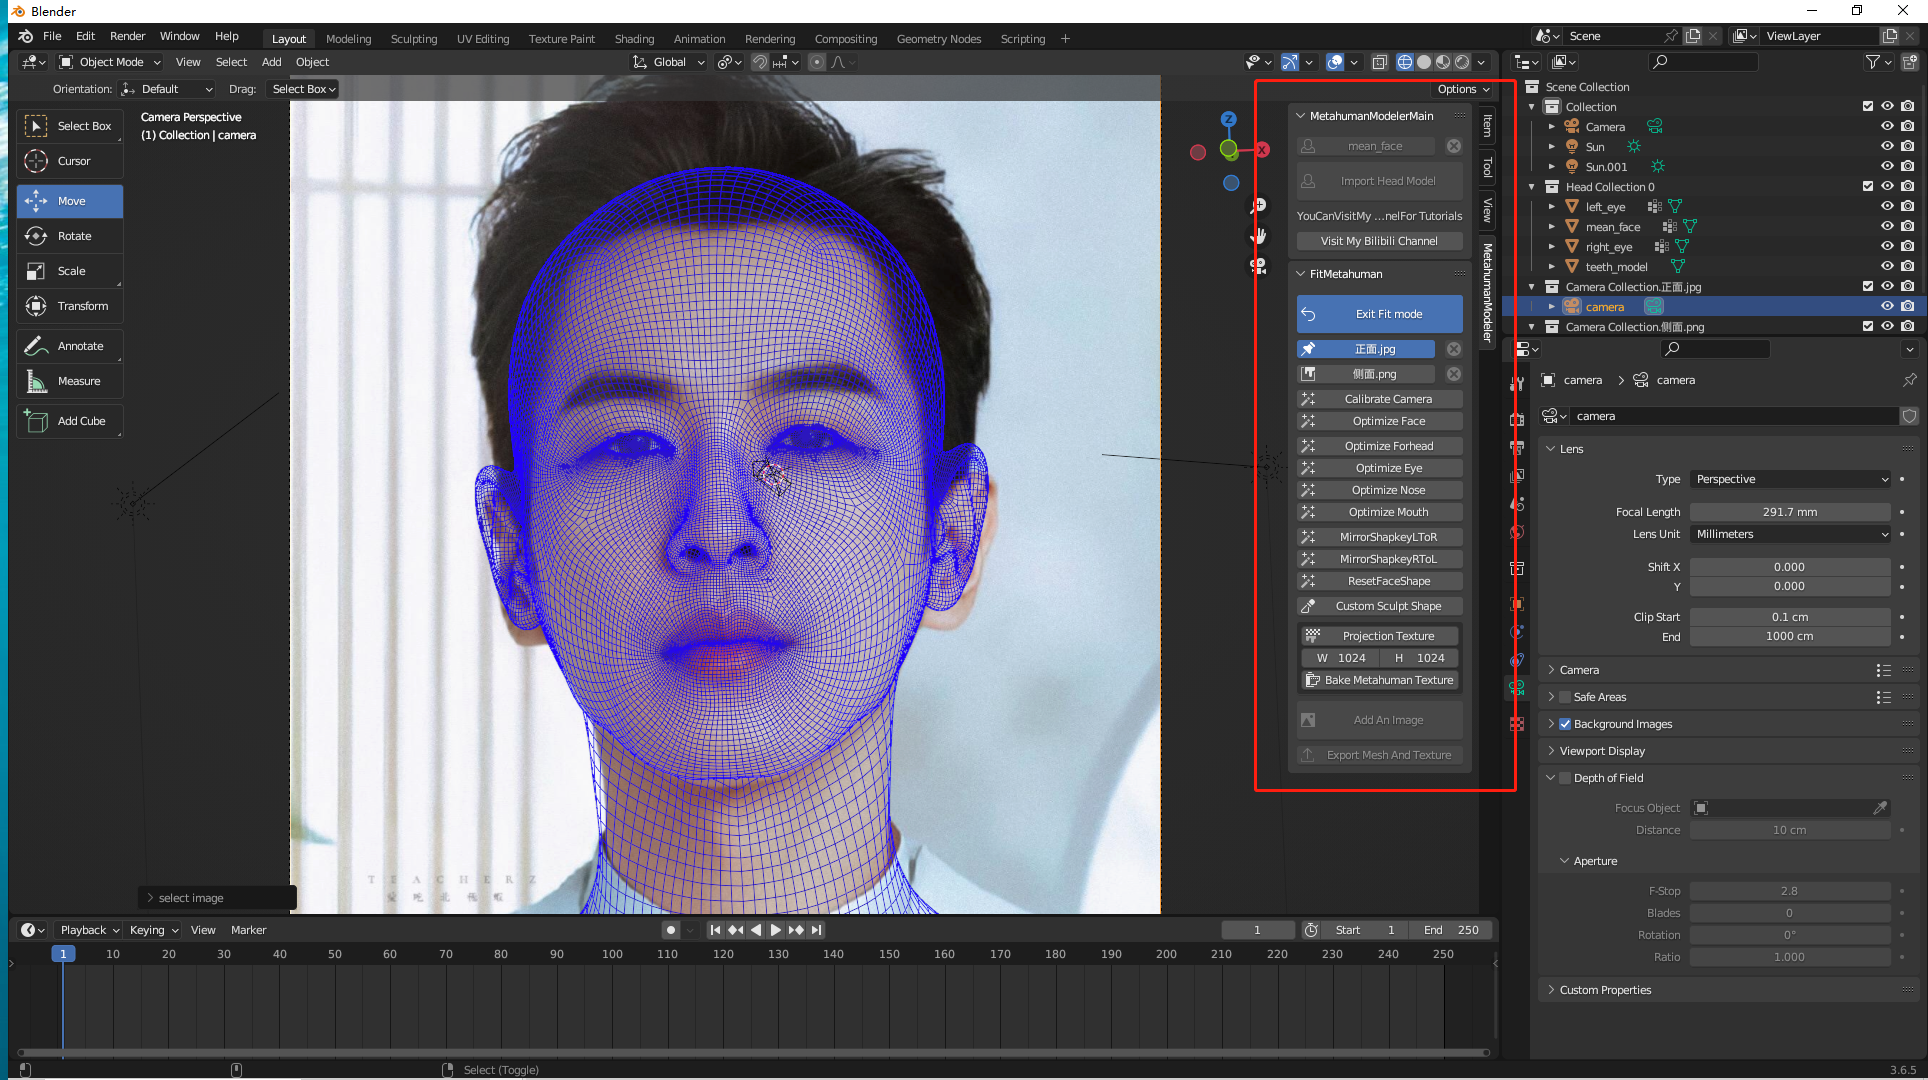The width and height of the screenshot is (1928, 1080).
Task: Select the Annotate tool
Action: click(x=70, y=346)
